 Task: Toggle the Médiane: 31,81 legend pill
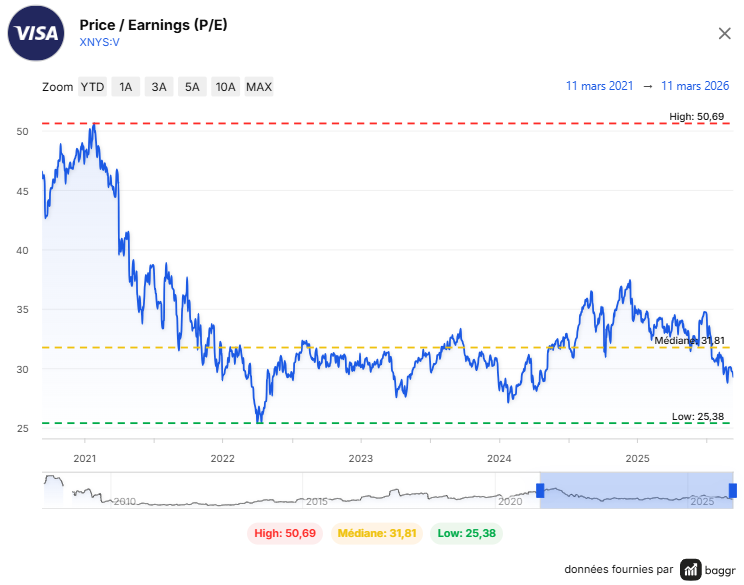click(377, 533)
